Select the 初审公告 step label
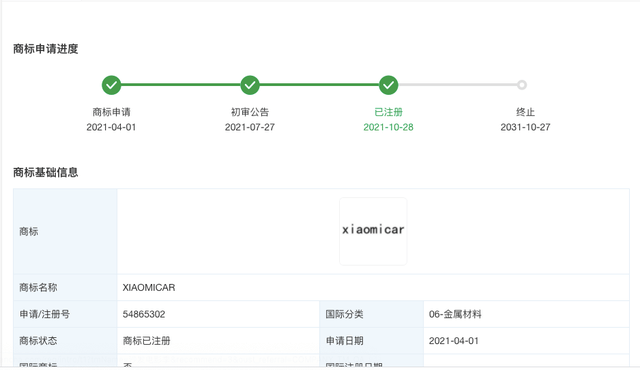640x370 pixels. click(250, 112)
